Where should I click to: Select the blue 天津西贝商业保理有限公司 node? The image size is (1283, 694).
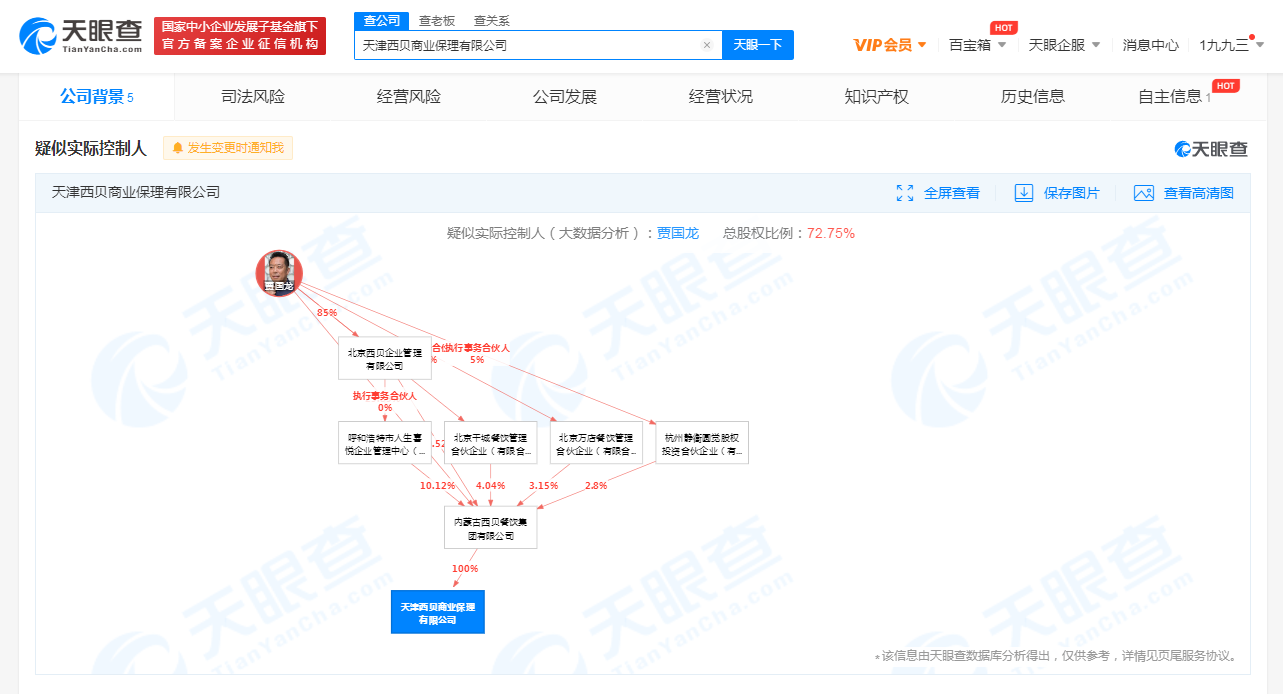pos(438,612)
